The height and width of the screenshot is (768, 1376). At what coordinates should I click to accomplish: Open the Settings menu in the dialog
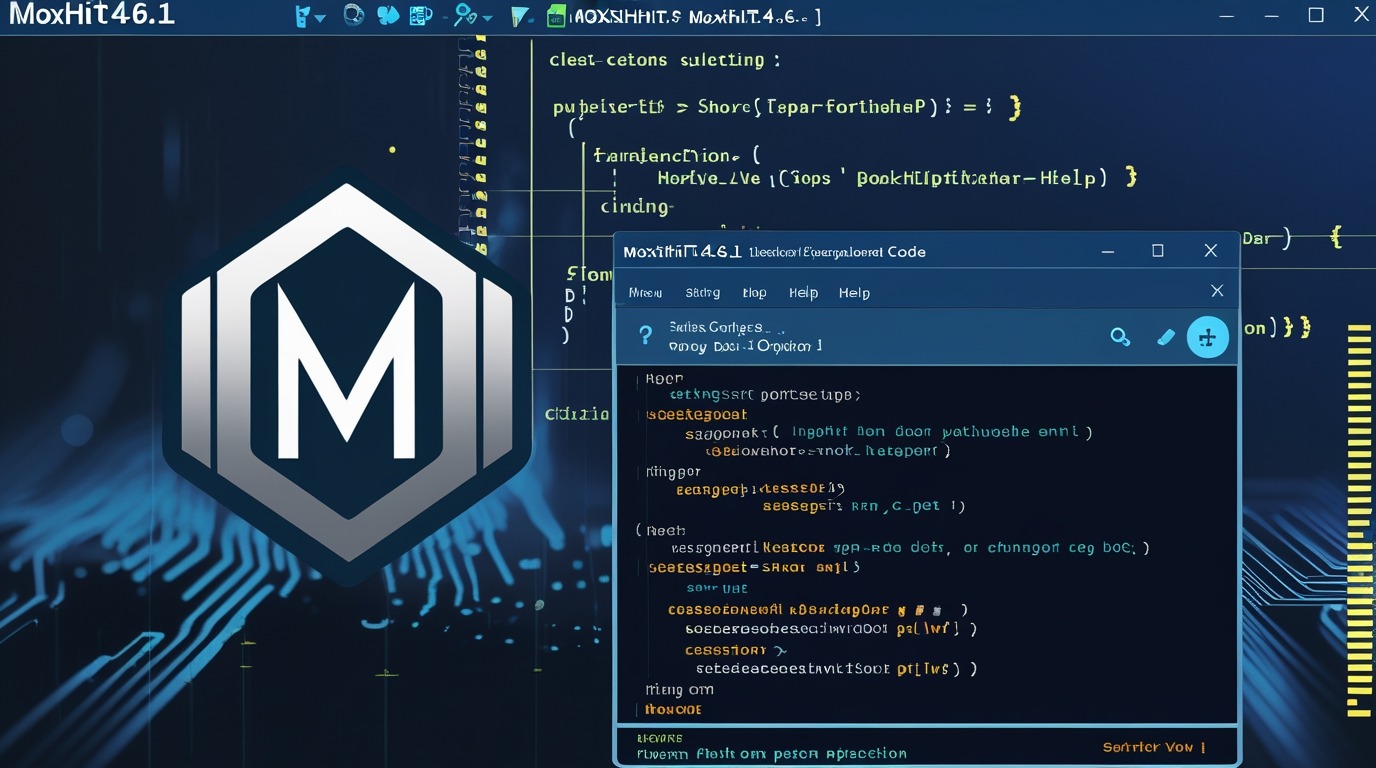tap(703, 292)
